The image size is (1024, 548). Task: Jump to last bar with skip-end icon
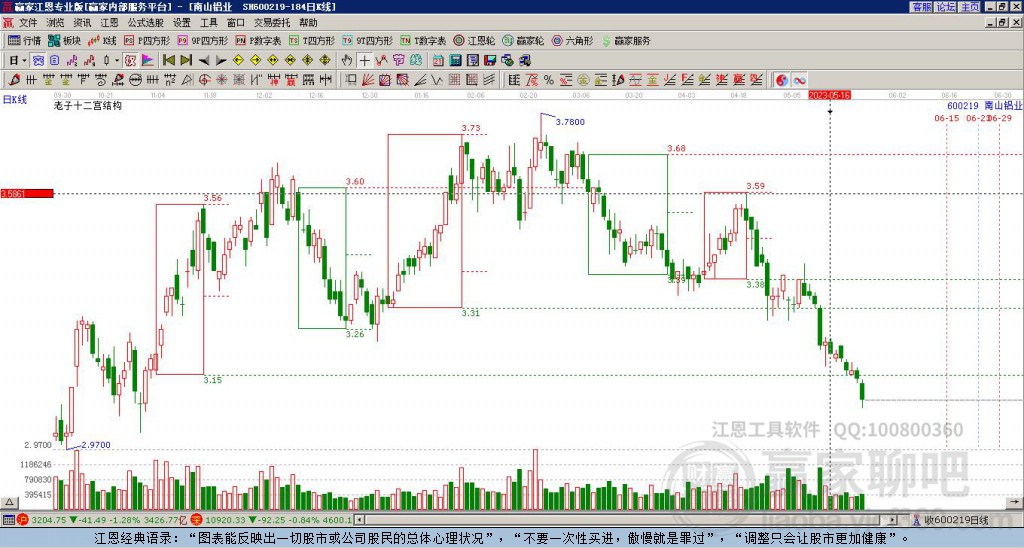click(186, 60)
